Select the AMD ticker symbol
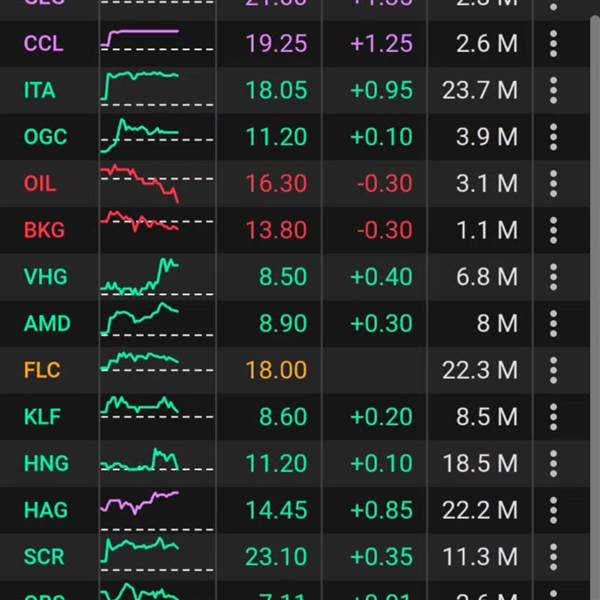The height and width of the screenshot is (600, 600). 47,323
